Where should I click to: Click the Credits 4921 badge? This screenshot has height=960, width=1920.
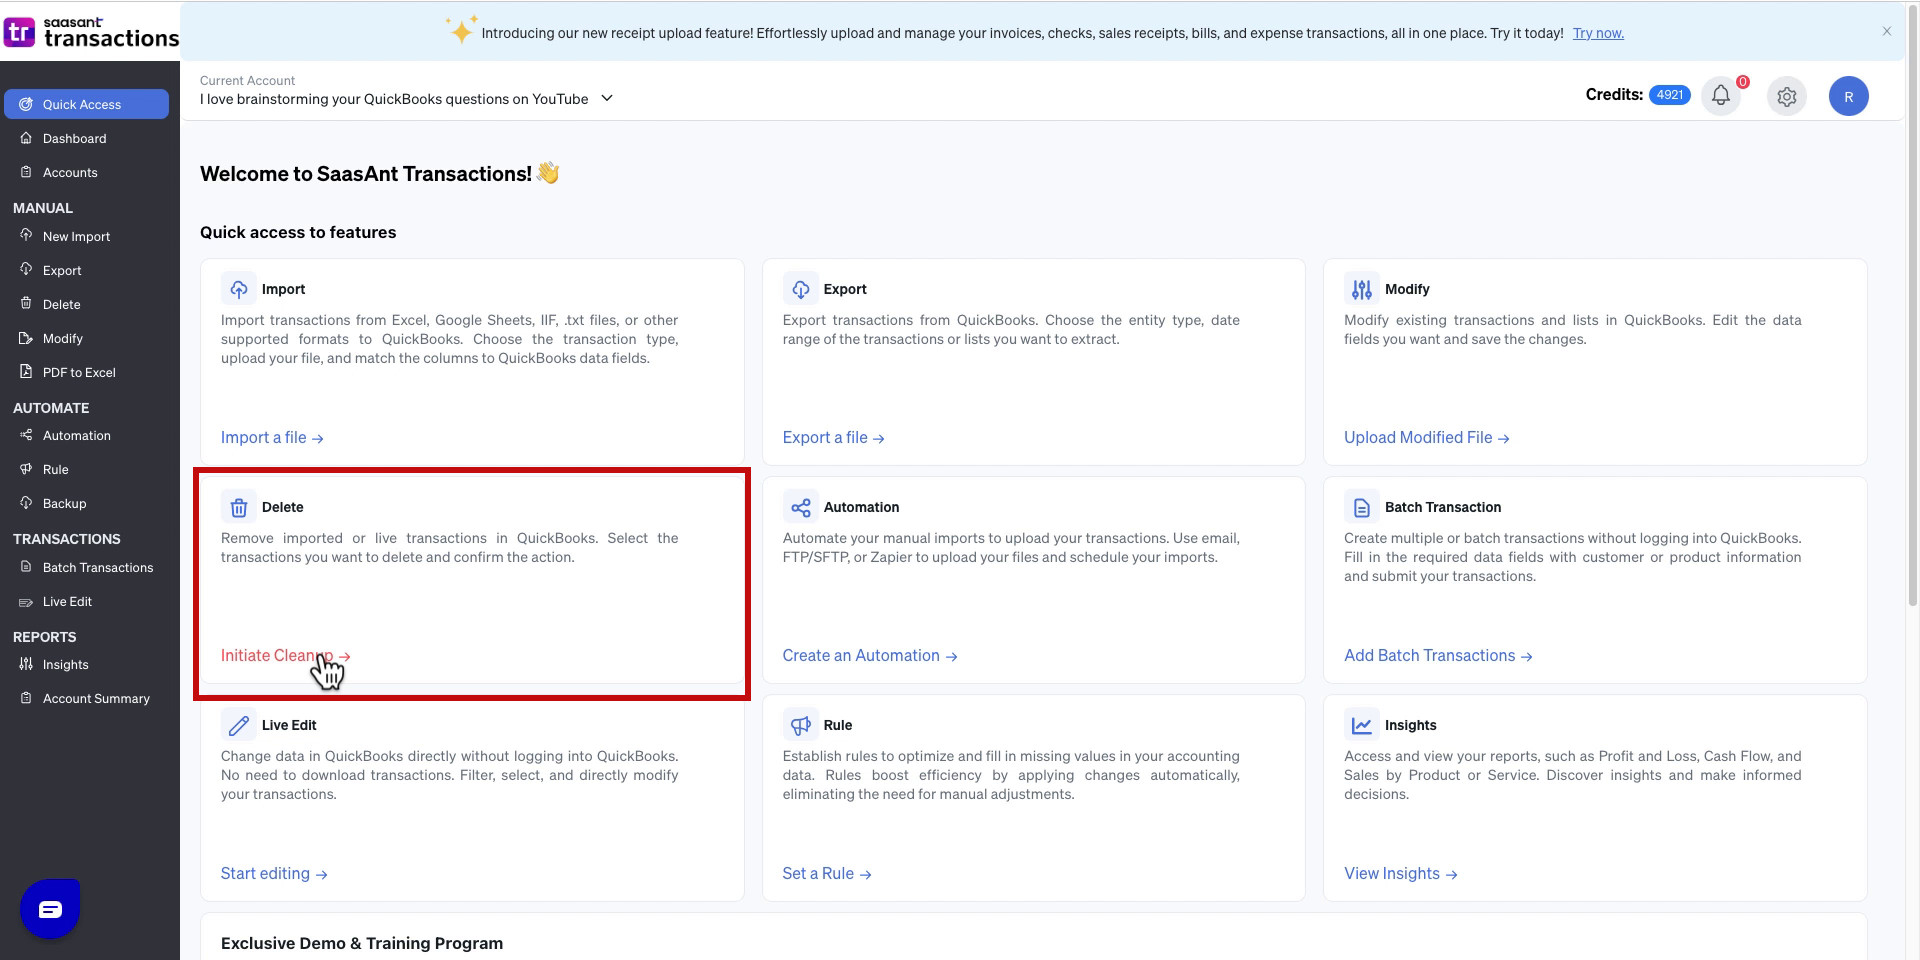point(1669,95)
